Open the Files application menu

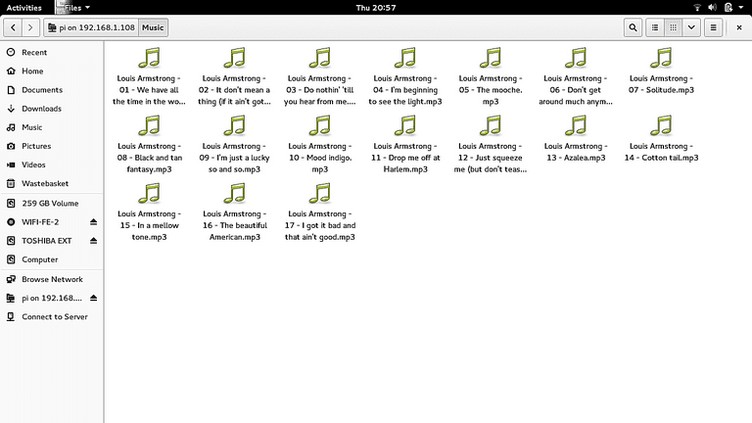click(73, 8)
